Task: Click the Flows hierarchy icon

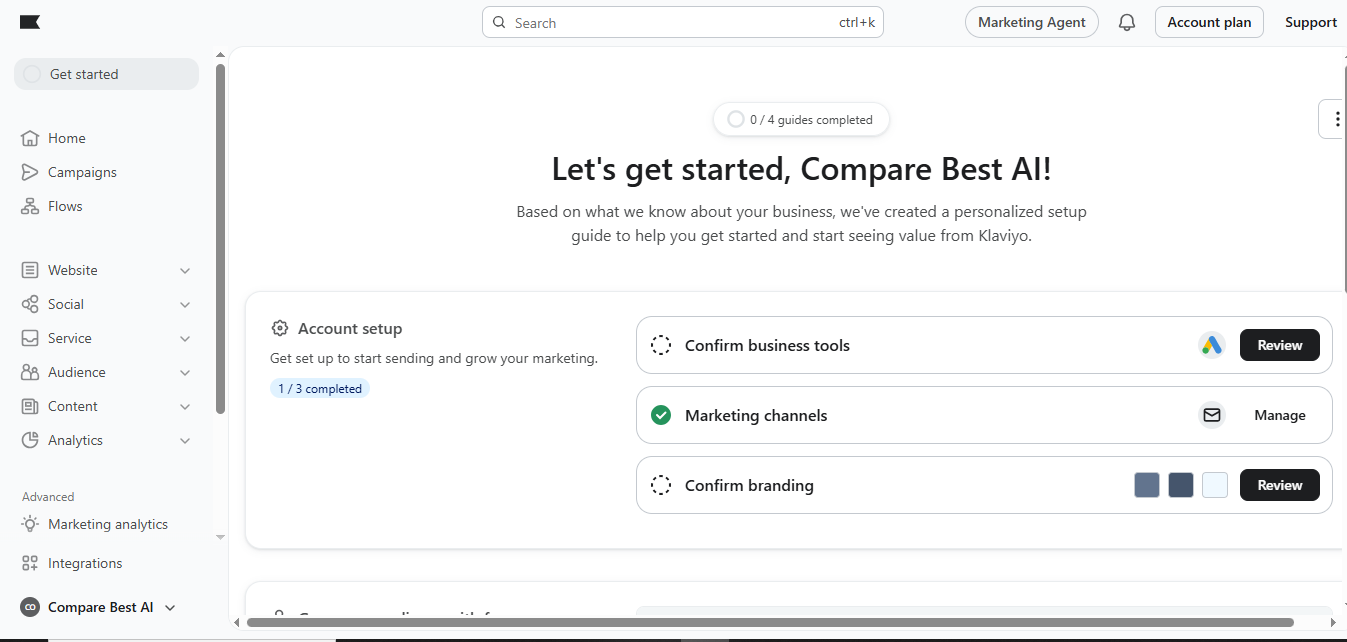Action: click(x=30, y=206)
